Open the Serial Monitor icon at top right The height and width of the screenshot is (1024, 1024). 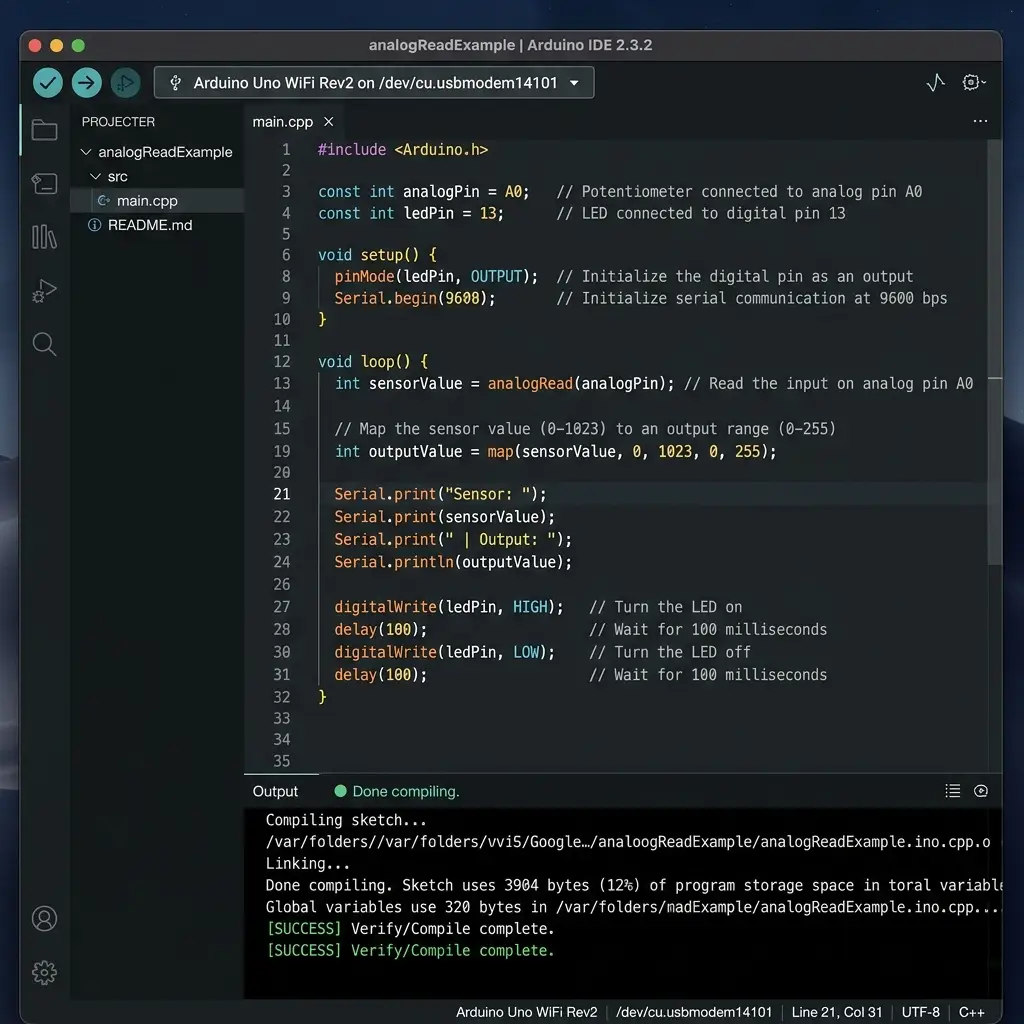[973, 82]
